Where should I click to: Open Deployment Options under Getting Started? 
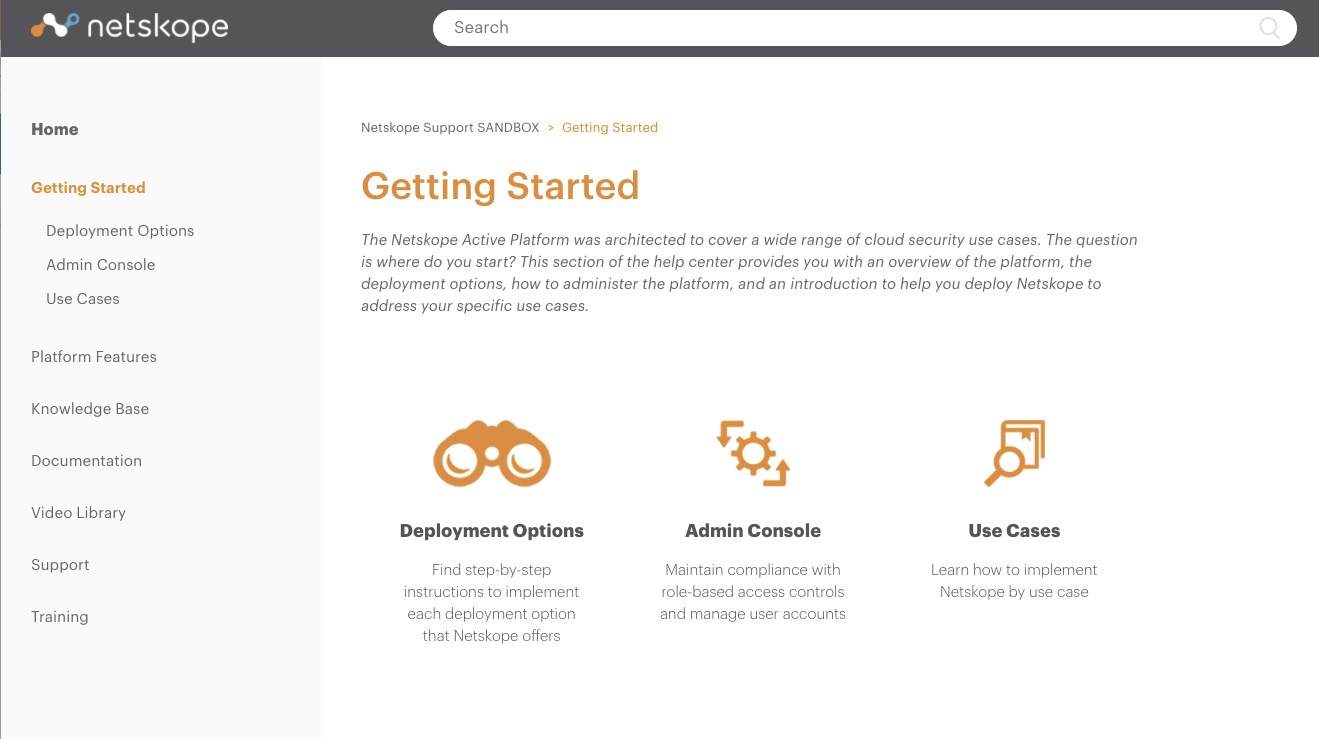(x=120, y=230)
